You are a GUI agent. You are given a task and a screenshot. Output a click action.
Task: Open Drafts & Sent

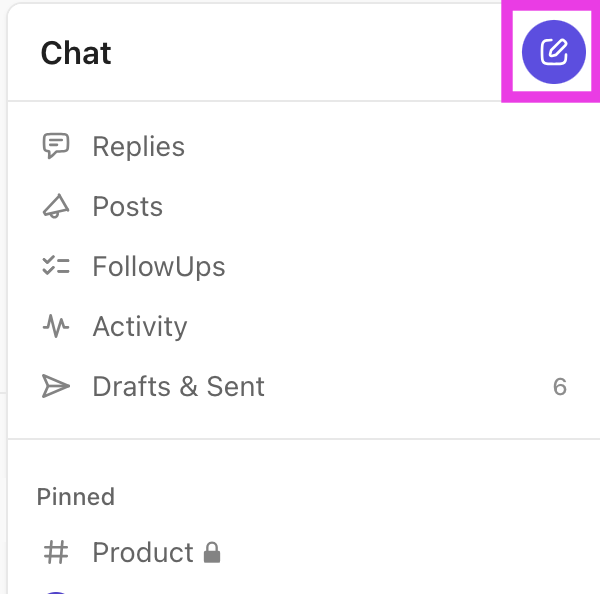click(178, 386)
